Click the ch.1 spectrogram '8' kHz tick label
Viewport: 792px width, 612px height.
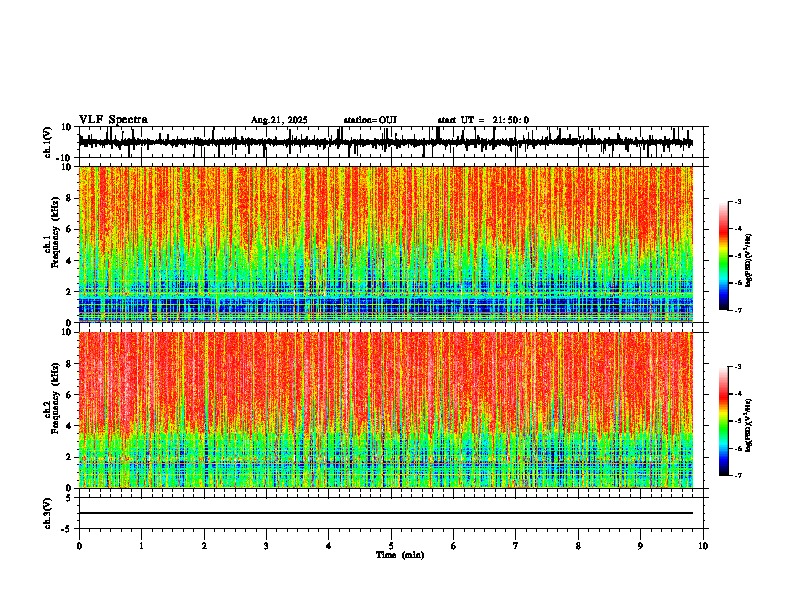pos(69,198)
